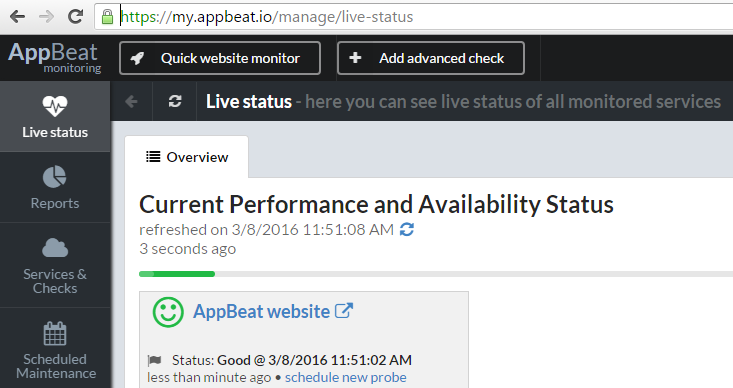Focus the address bar URL field

point(414,17)
